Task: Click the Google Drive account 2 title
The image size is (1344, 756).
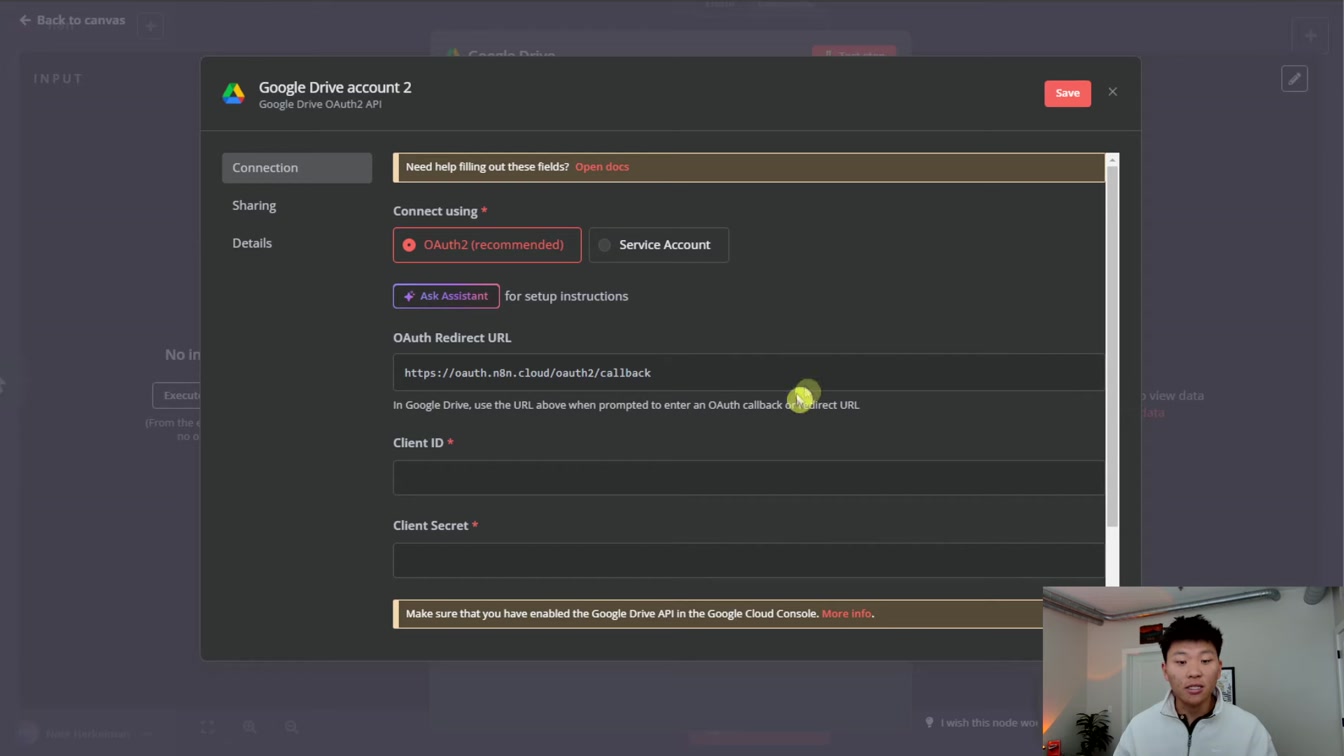Action: [335, 87]
